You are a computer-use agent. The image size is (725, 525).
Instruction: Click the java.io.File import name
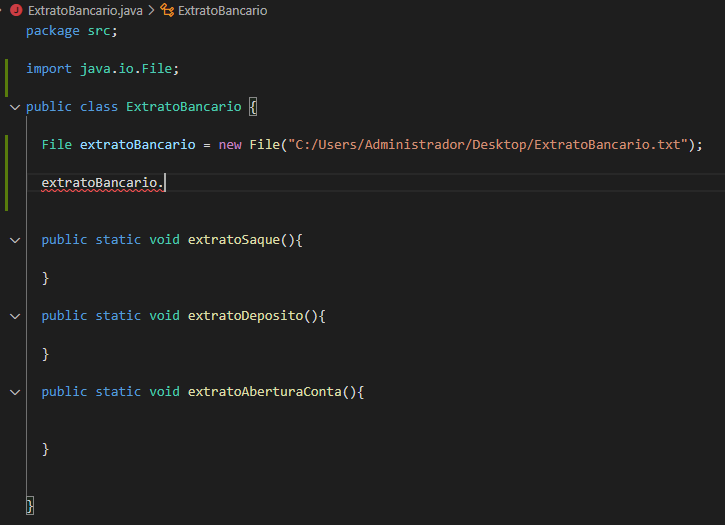(126, 69)
